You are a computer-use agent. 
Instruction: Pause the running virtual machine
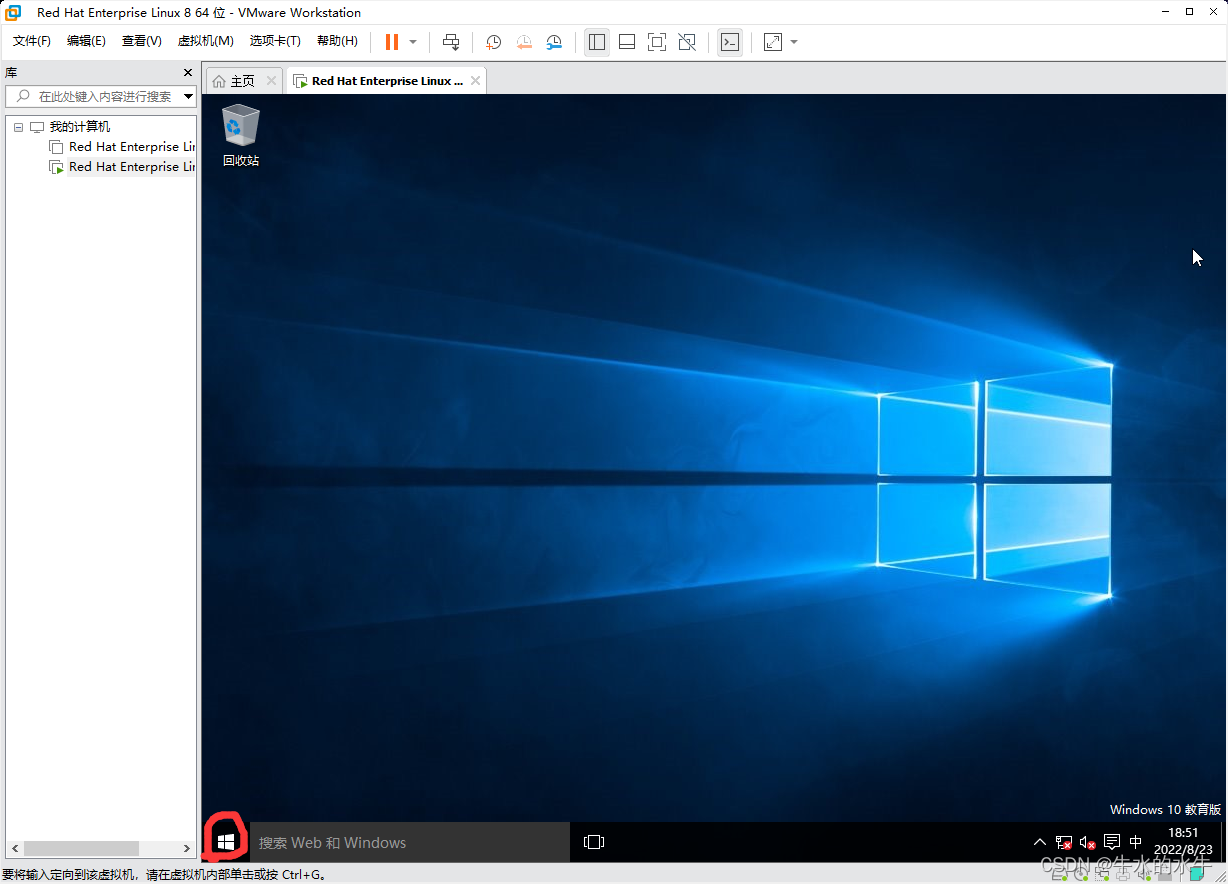coord(391,42)
